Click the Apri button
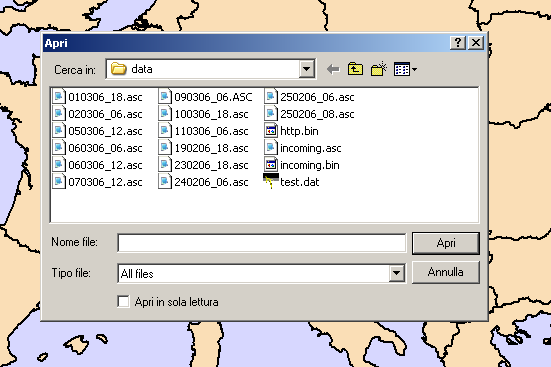This screenshot has width=551, height=367. 446,243
